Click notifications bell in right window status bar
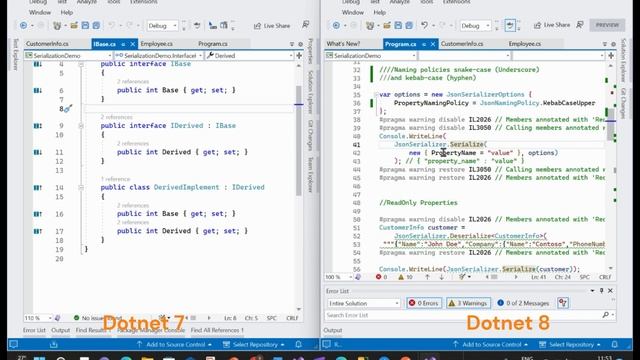Viewport: 640px width, 360px height. pos(614,344)
